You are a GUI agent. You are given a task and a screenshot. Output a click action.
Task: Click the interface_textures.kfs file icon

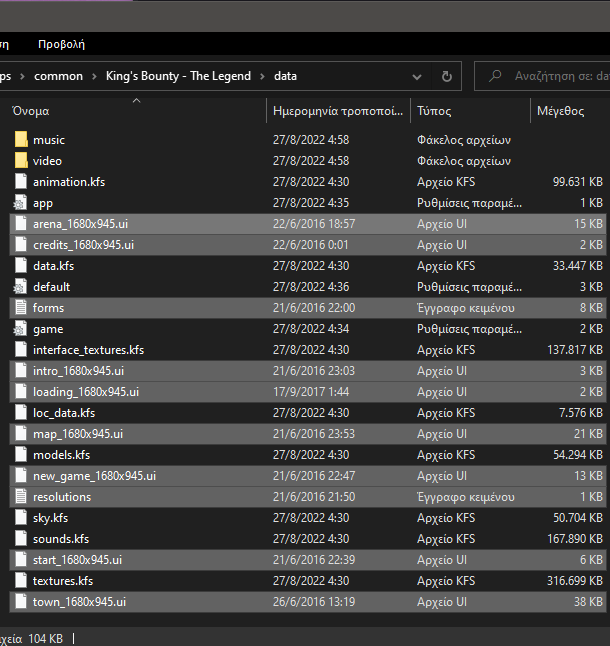21,350
